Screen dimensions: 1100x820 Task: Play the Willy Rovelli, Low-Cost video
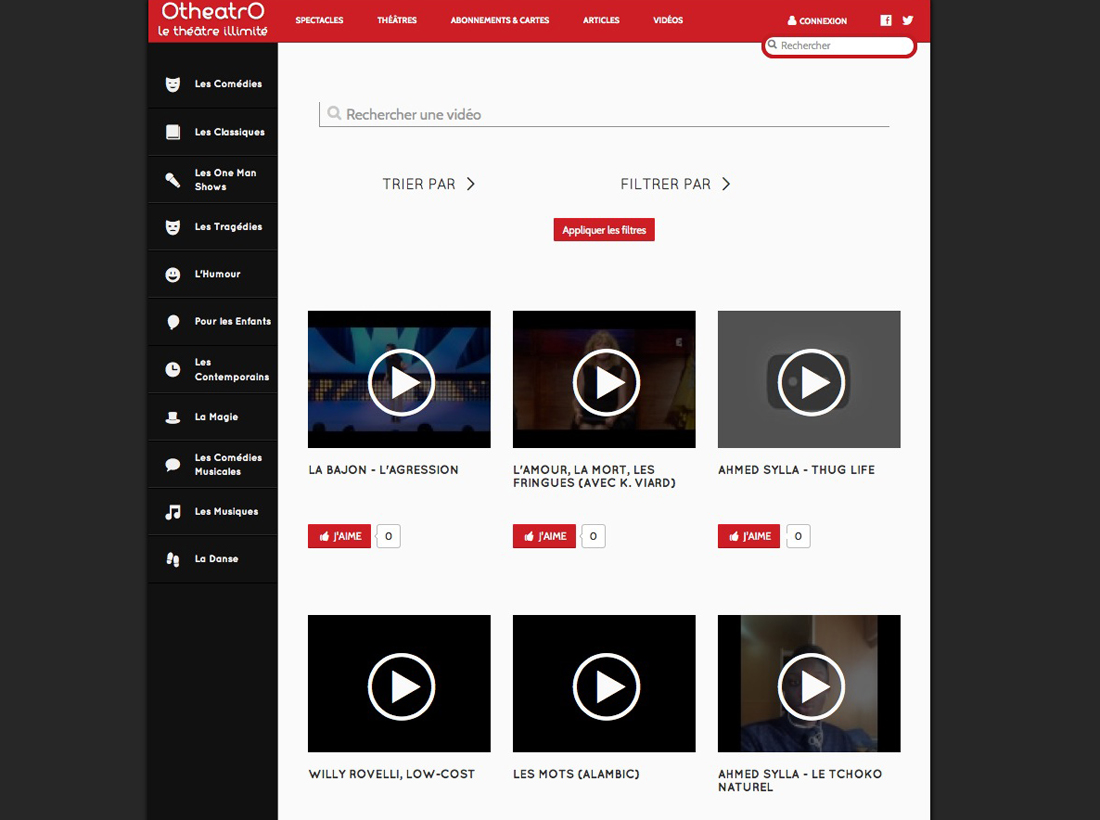tap(400, 686)
